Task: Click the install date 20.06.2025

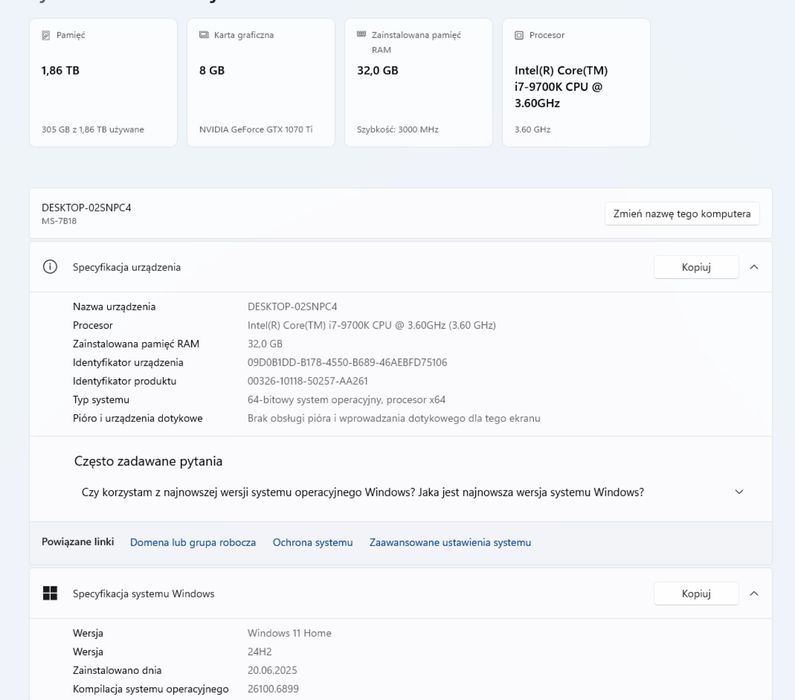Action: pyautogui.click(x=272, y=671)
